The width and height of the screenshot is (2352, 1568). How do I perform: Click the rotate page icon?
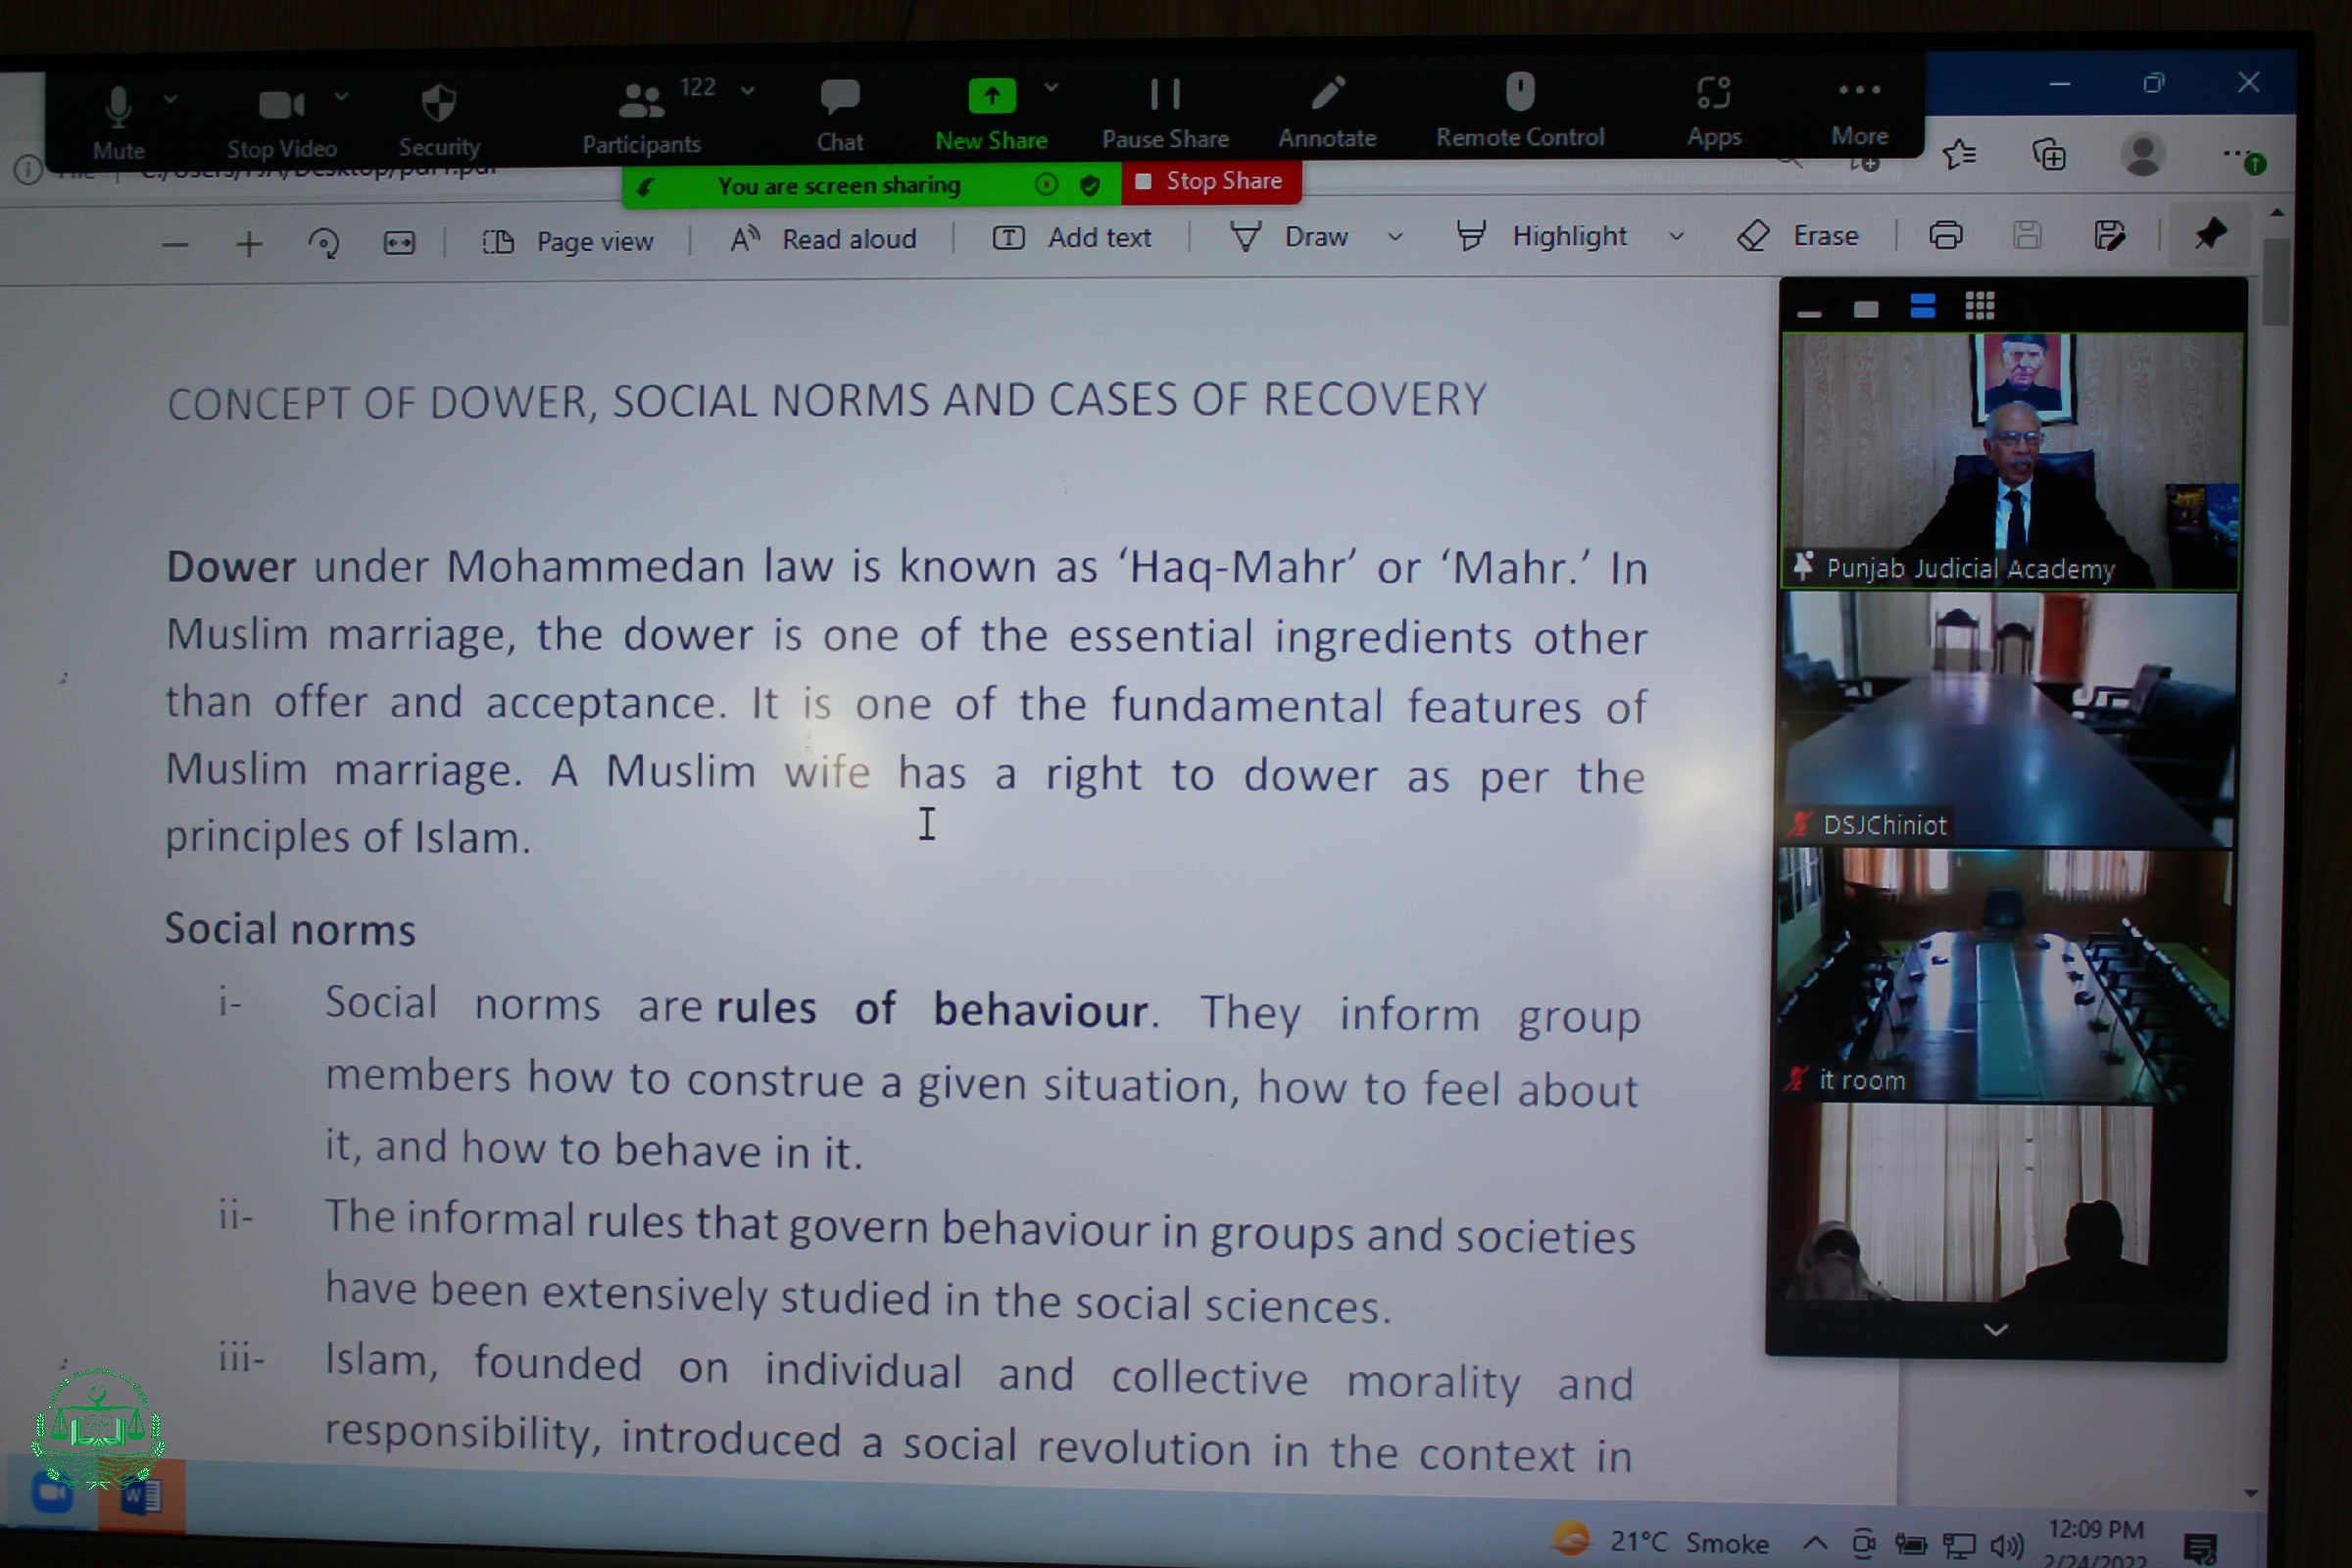tap(323, 243)
